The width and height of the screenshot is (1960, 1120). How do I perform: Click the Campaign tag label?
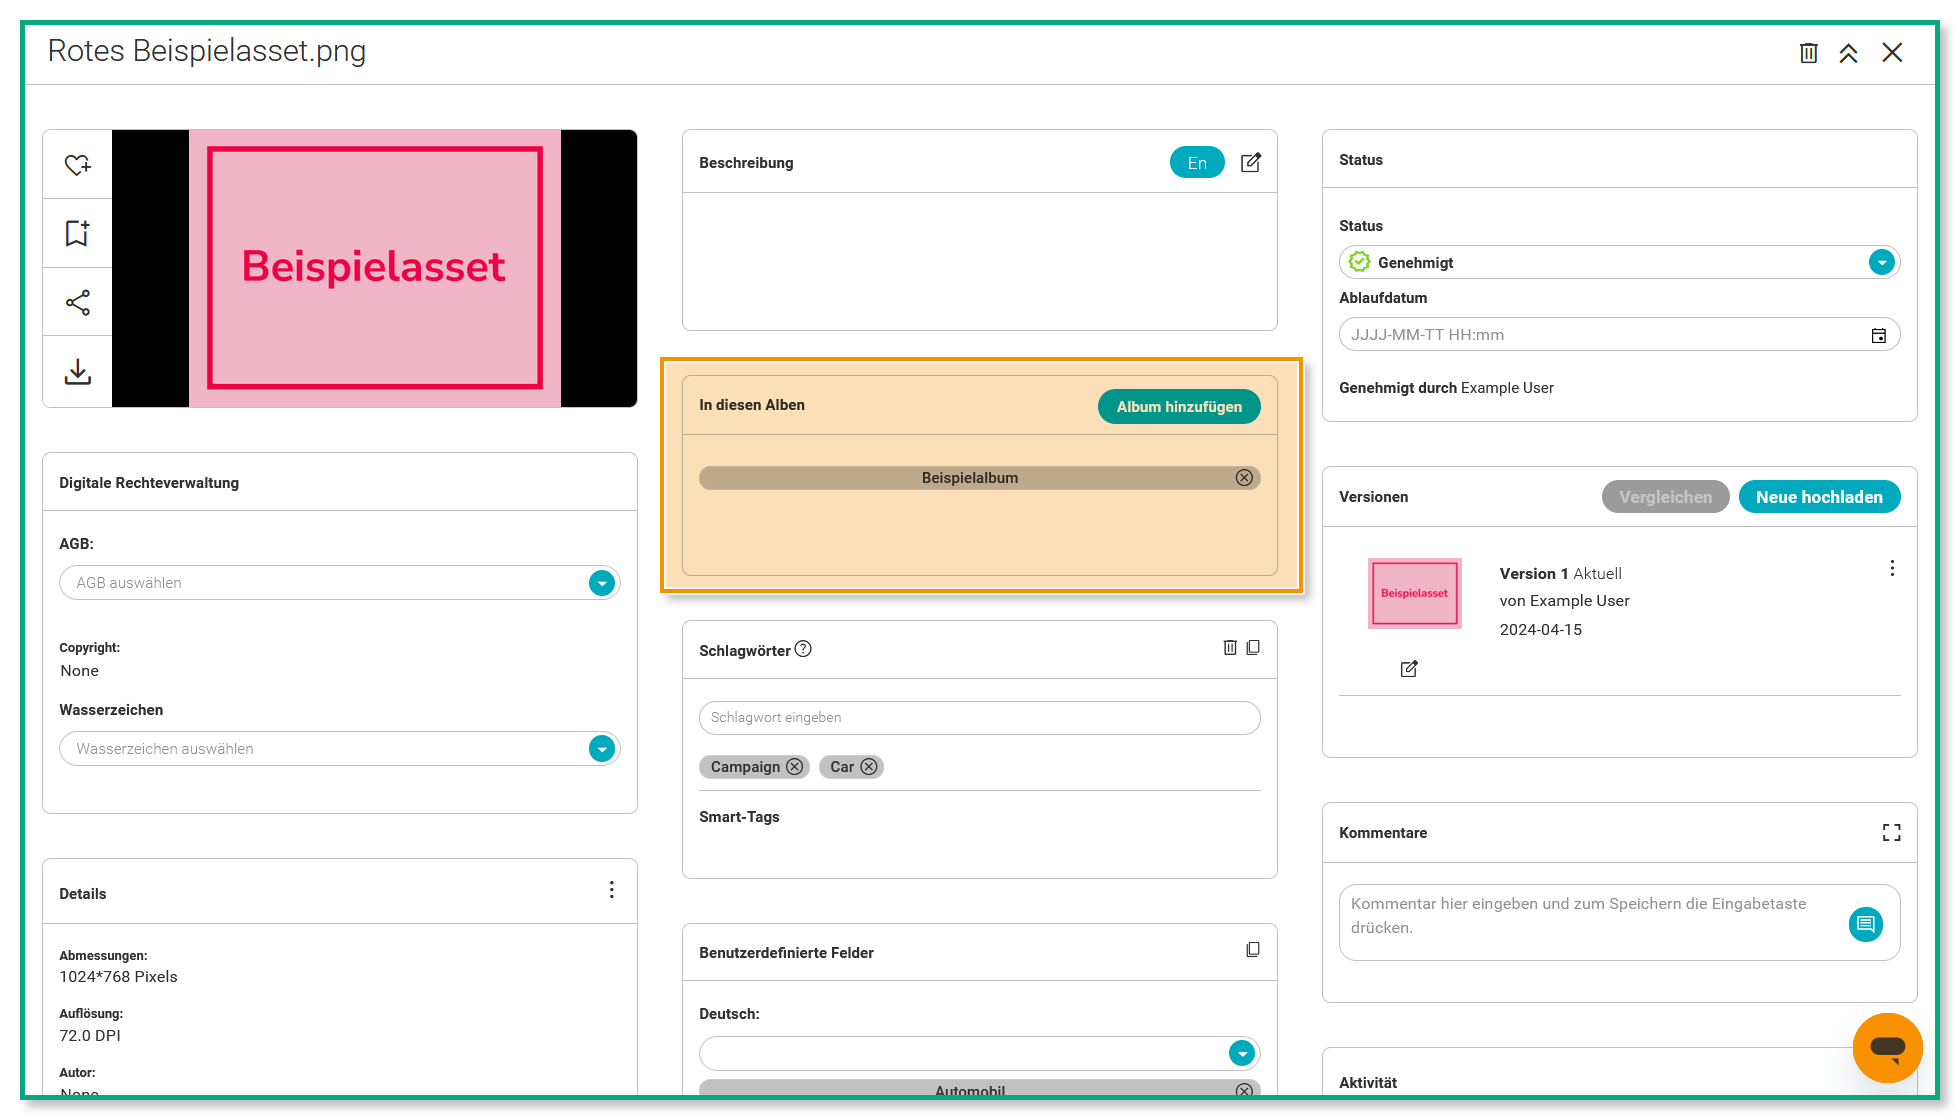(x=745, y=767)
